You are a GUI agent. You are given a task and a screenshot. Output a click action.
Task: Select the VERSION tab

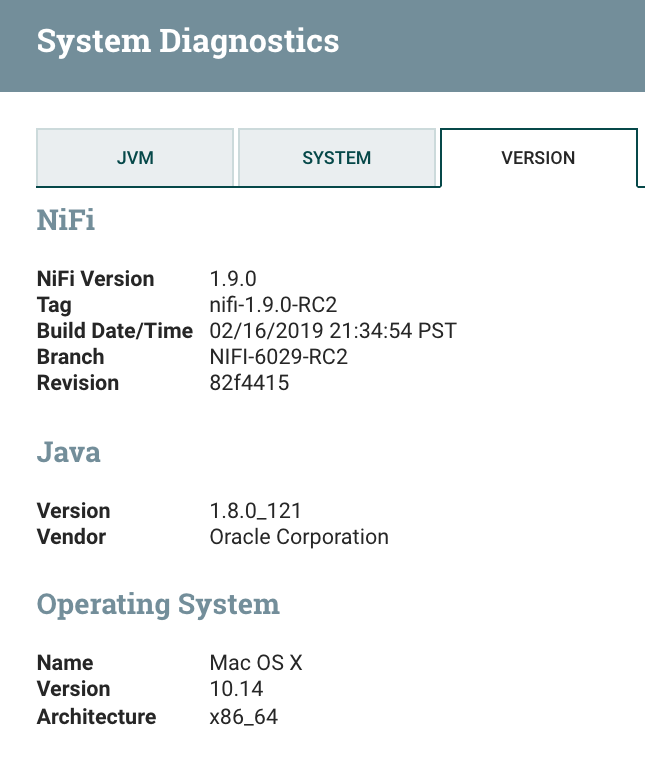pyautogui.click(x=538, y=158)
